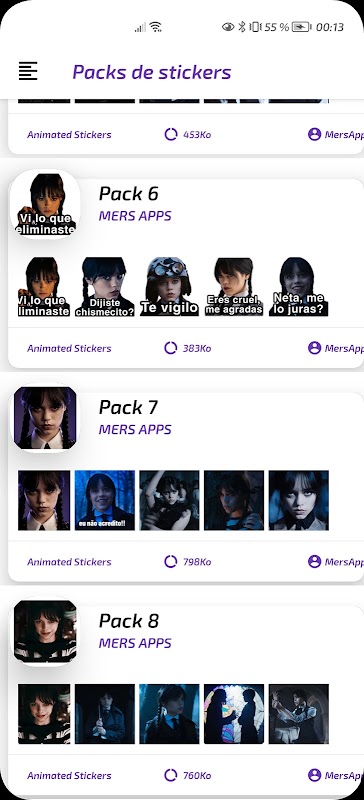Click Animated Stickers label in Pack 7
This screenshot has height=800, width=364.
point(69,562)
